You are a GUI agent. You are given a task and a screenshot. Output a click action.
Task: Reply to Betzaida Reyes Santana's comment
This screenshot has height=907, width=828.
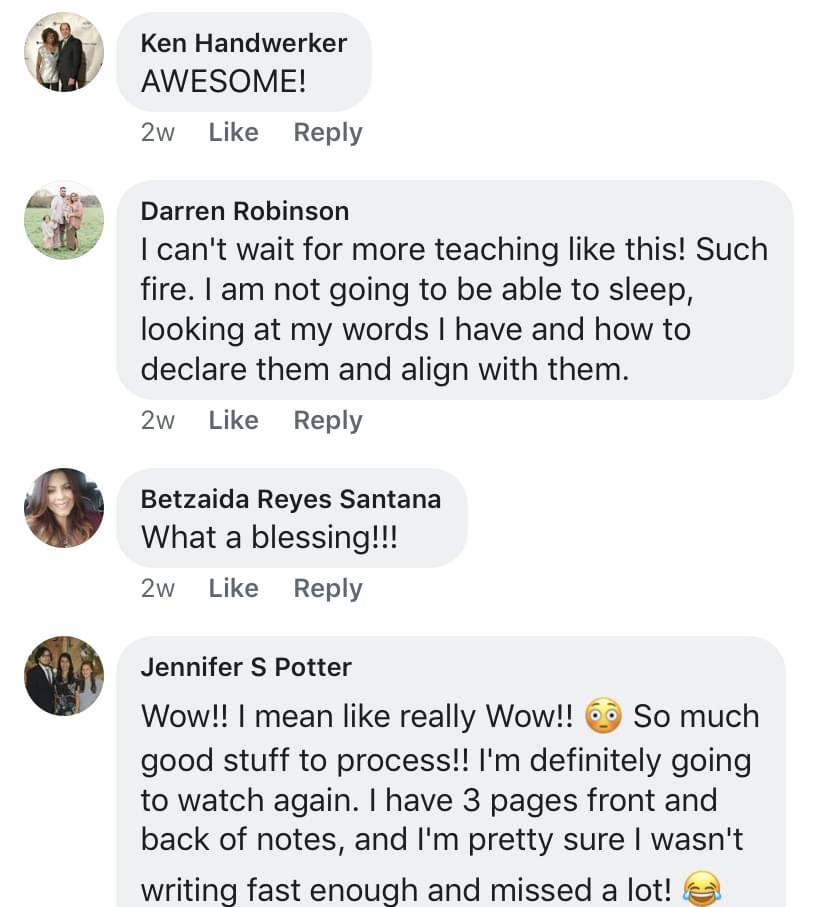(328, 588)
